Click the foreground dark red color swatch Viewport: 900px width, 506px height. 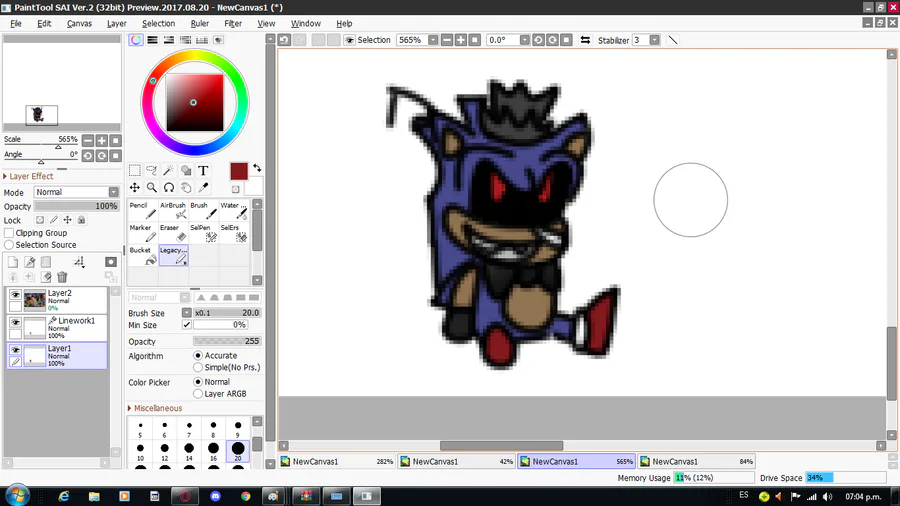point(239,171)
